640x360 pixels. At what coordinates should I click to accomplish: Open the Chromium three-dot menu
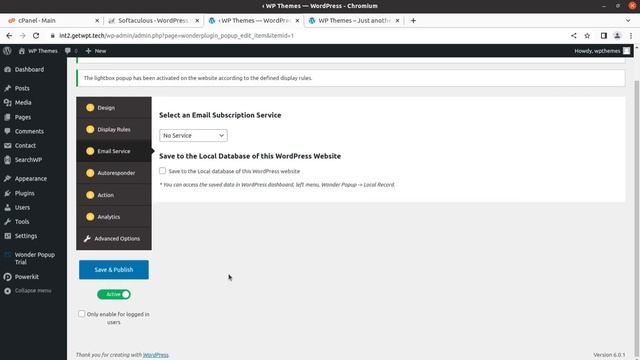[x=631, y=36]
